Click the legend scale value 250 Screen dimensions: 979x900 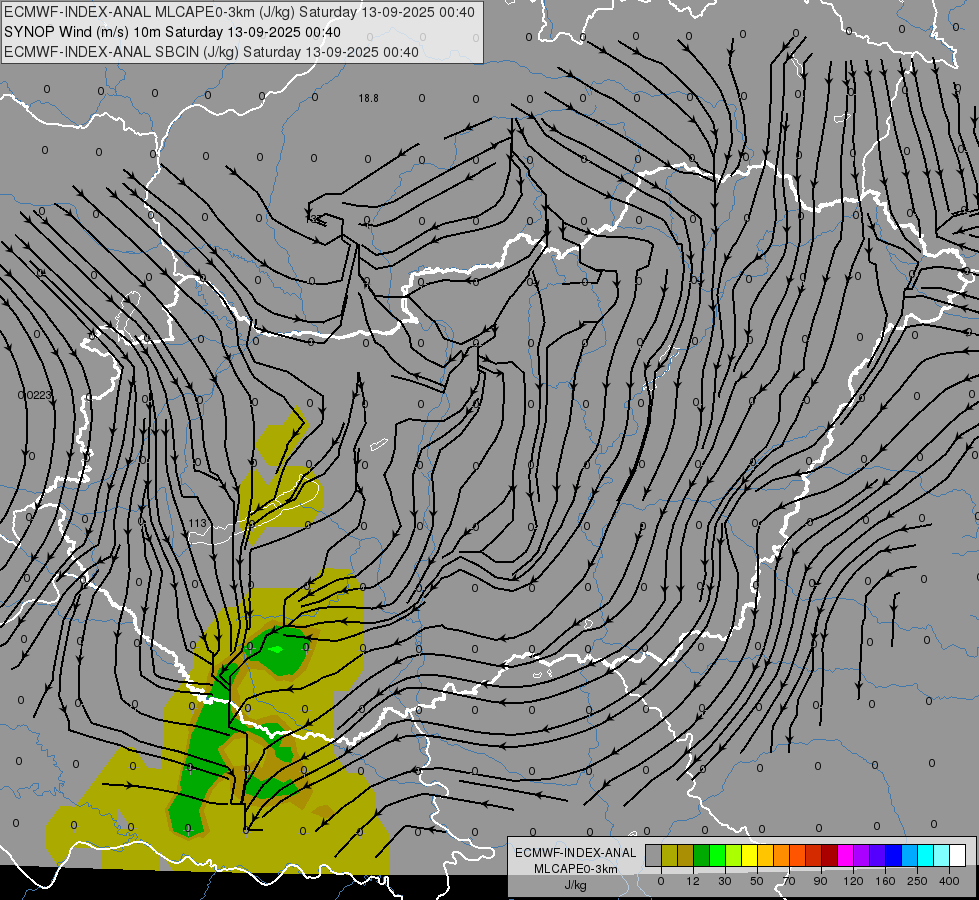[917, 881]
